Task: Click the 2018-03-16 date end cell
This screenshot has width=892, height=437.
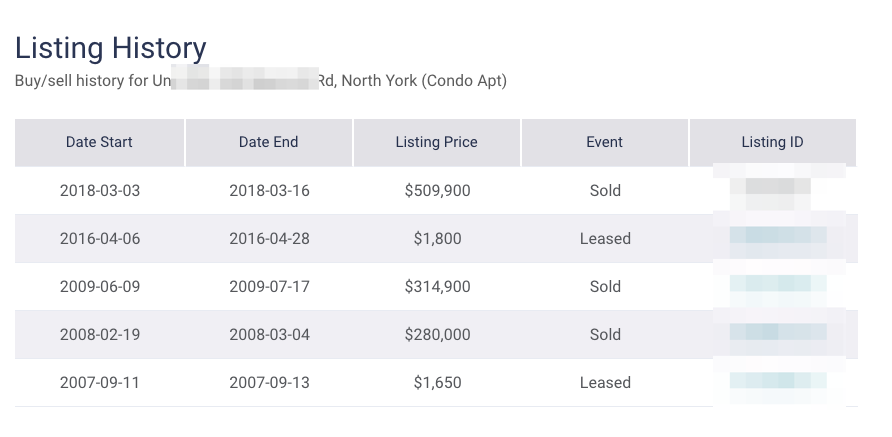Action: 269,191
